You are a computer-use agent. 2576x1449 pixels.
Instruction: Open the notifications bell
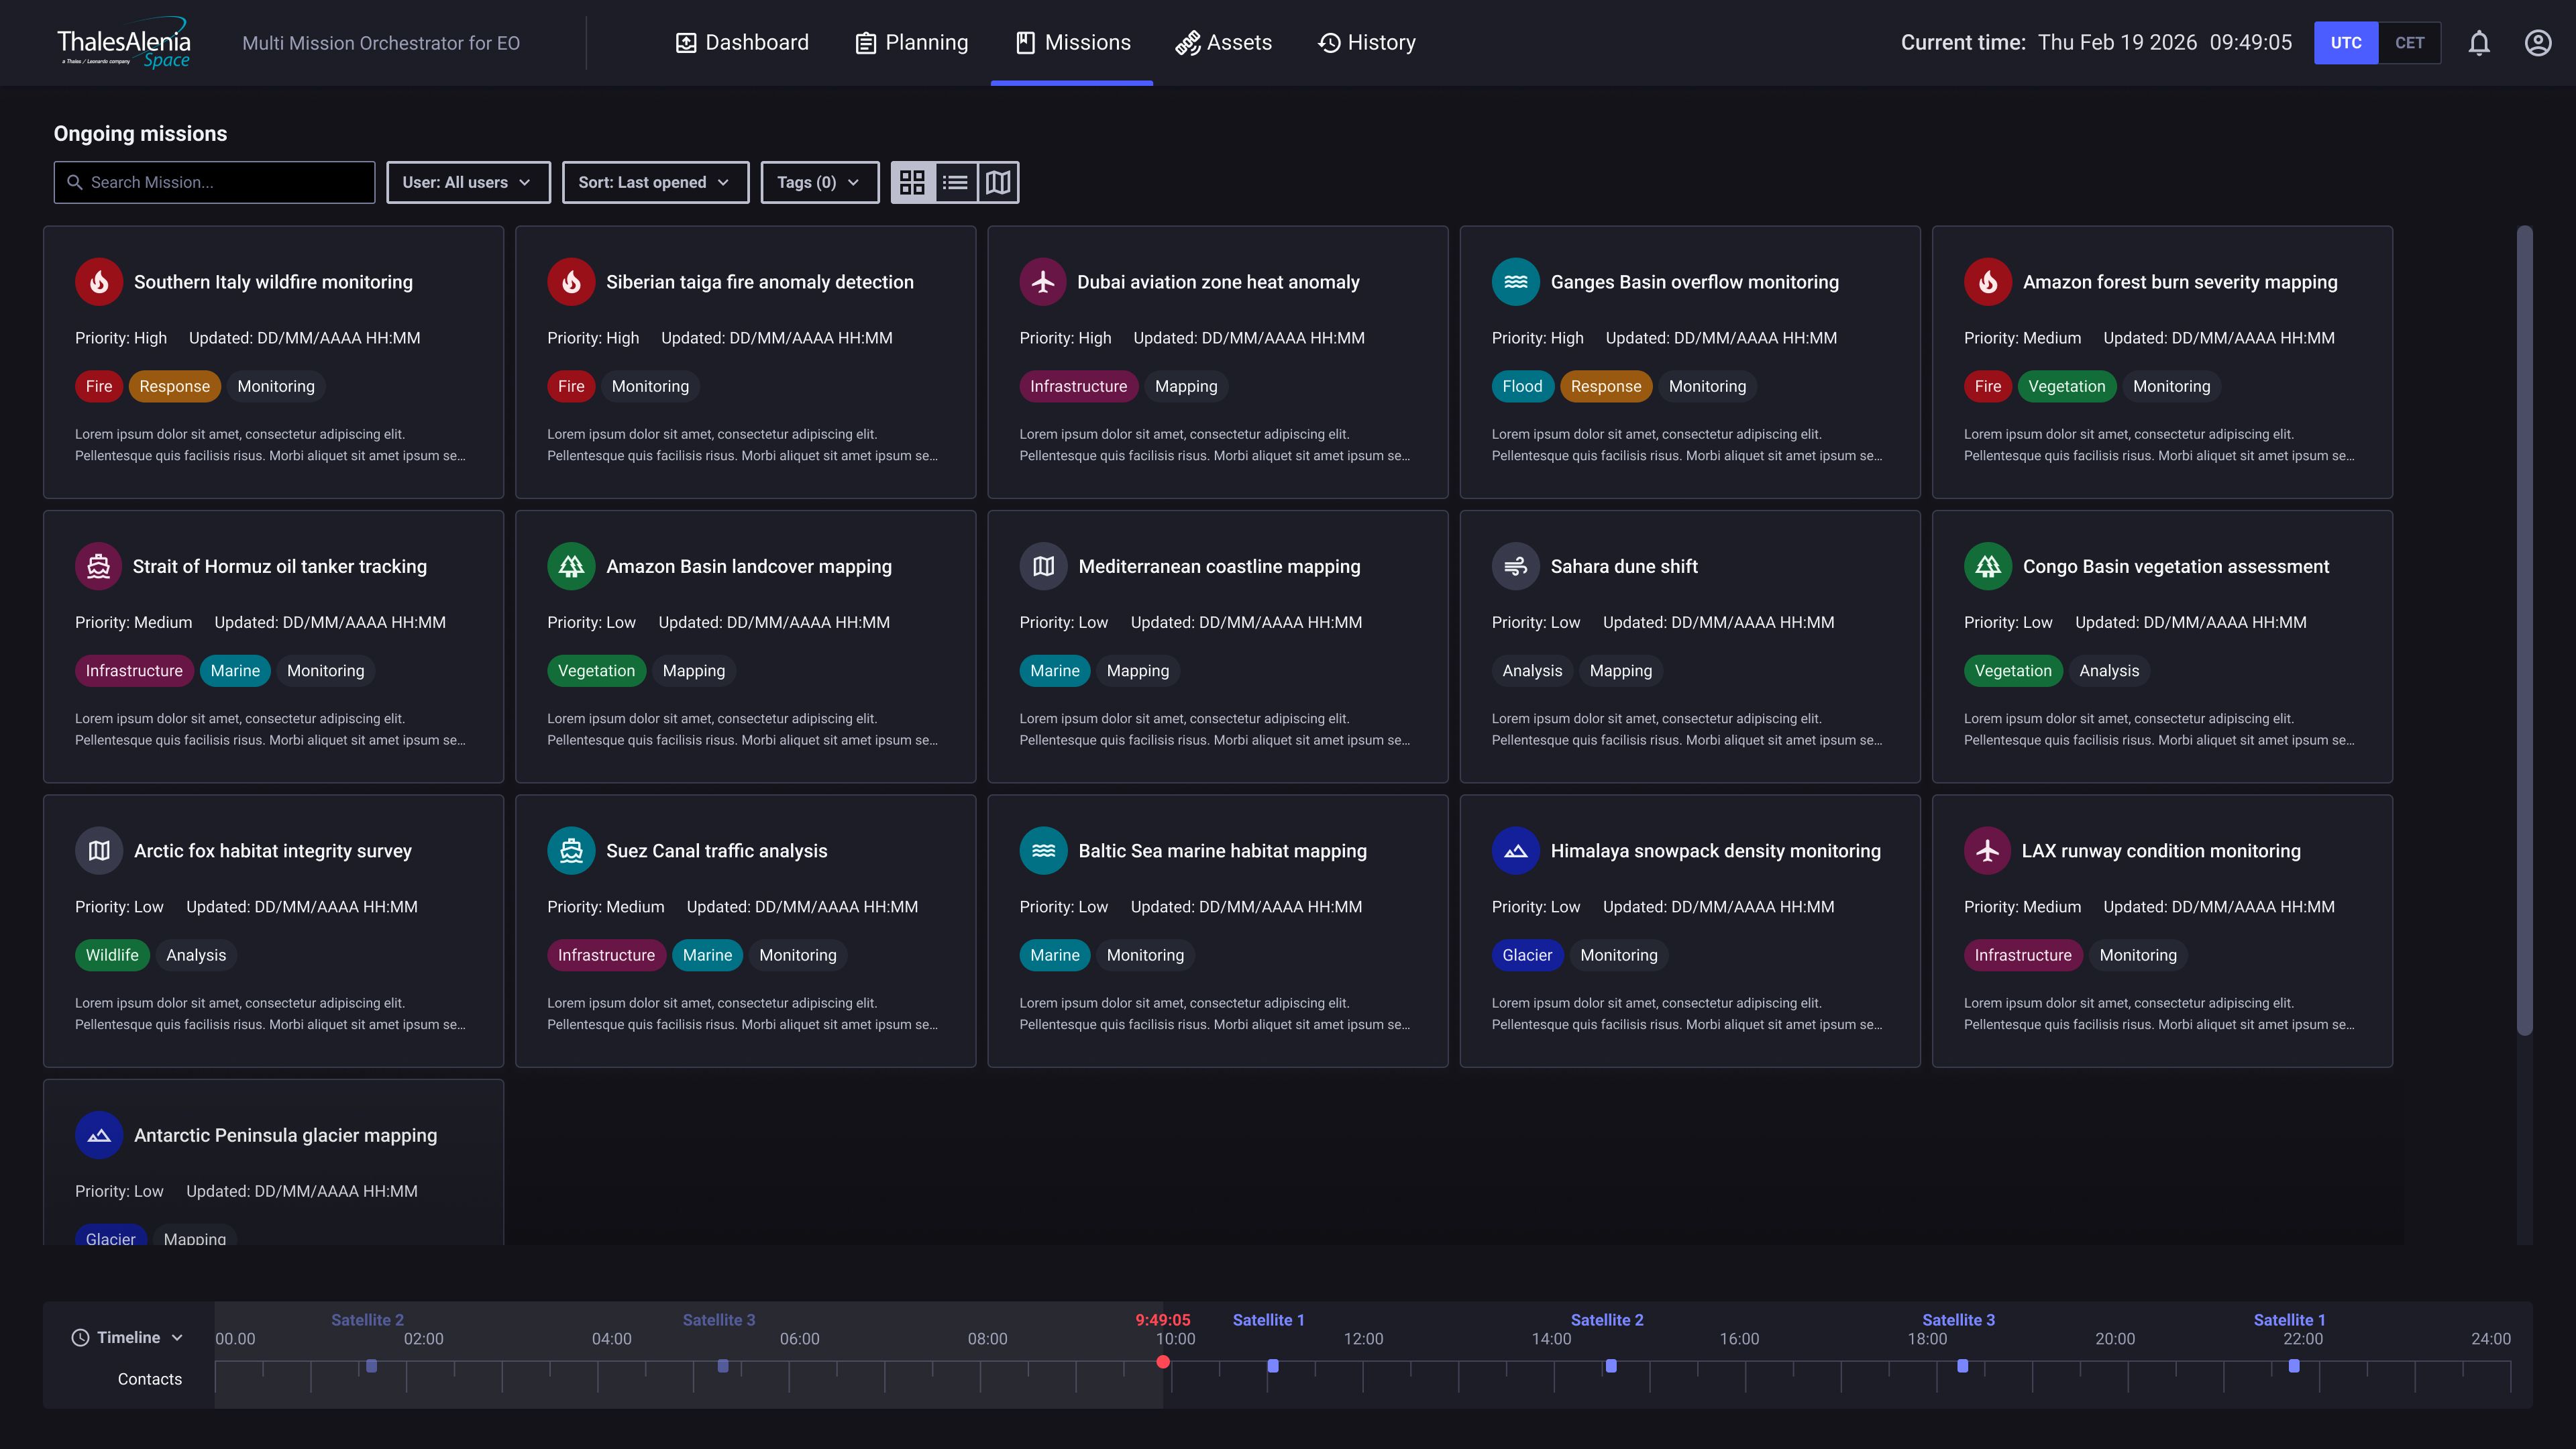tap(2479, 43)
